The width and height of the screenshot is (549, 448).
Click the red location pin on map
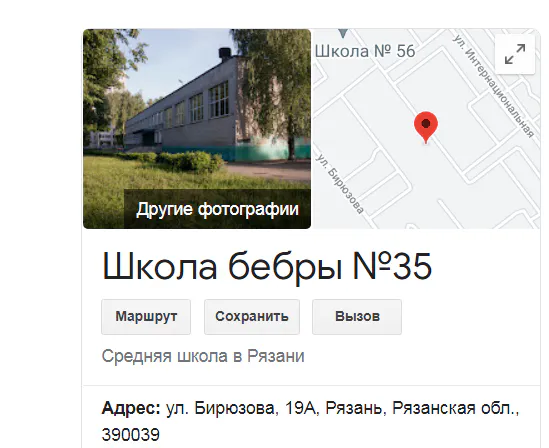pyautogui.click(x=426, y=127)
